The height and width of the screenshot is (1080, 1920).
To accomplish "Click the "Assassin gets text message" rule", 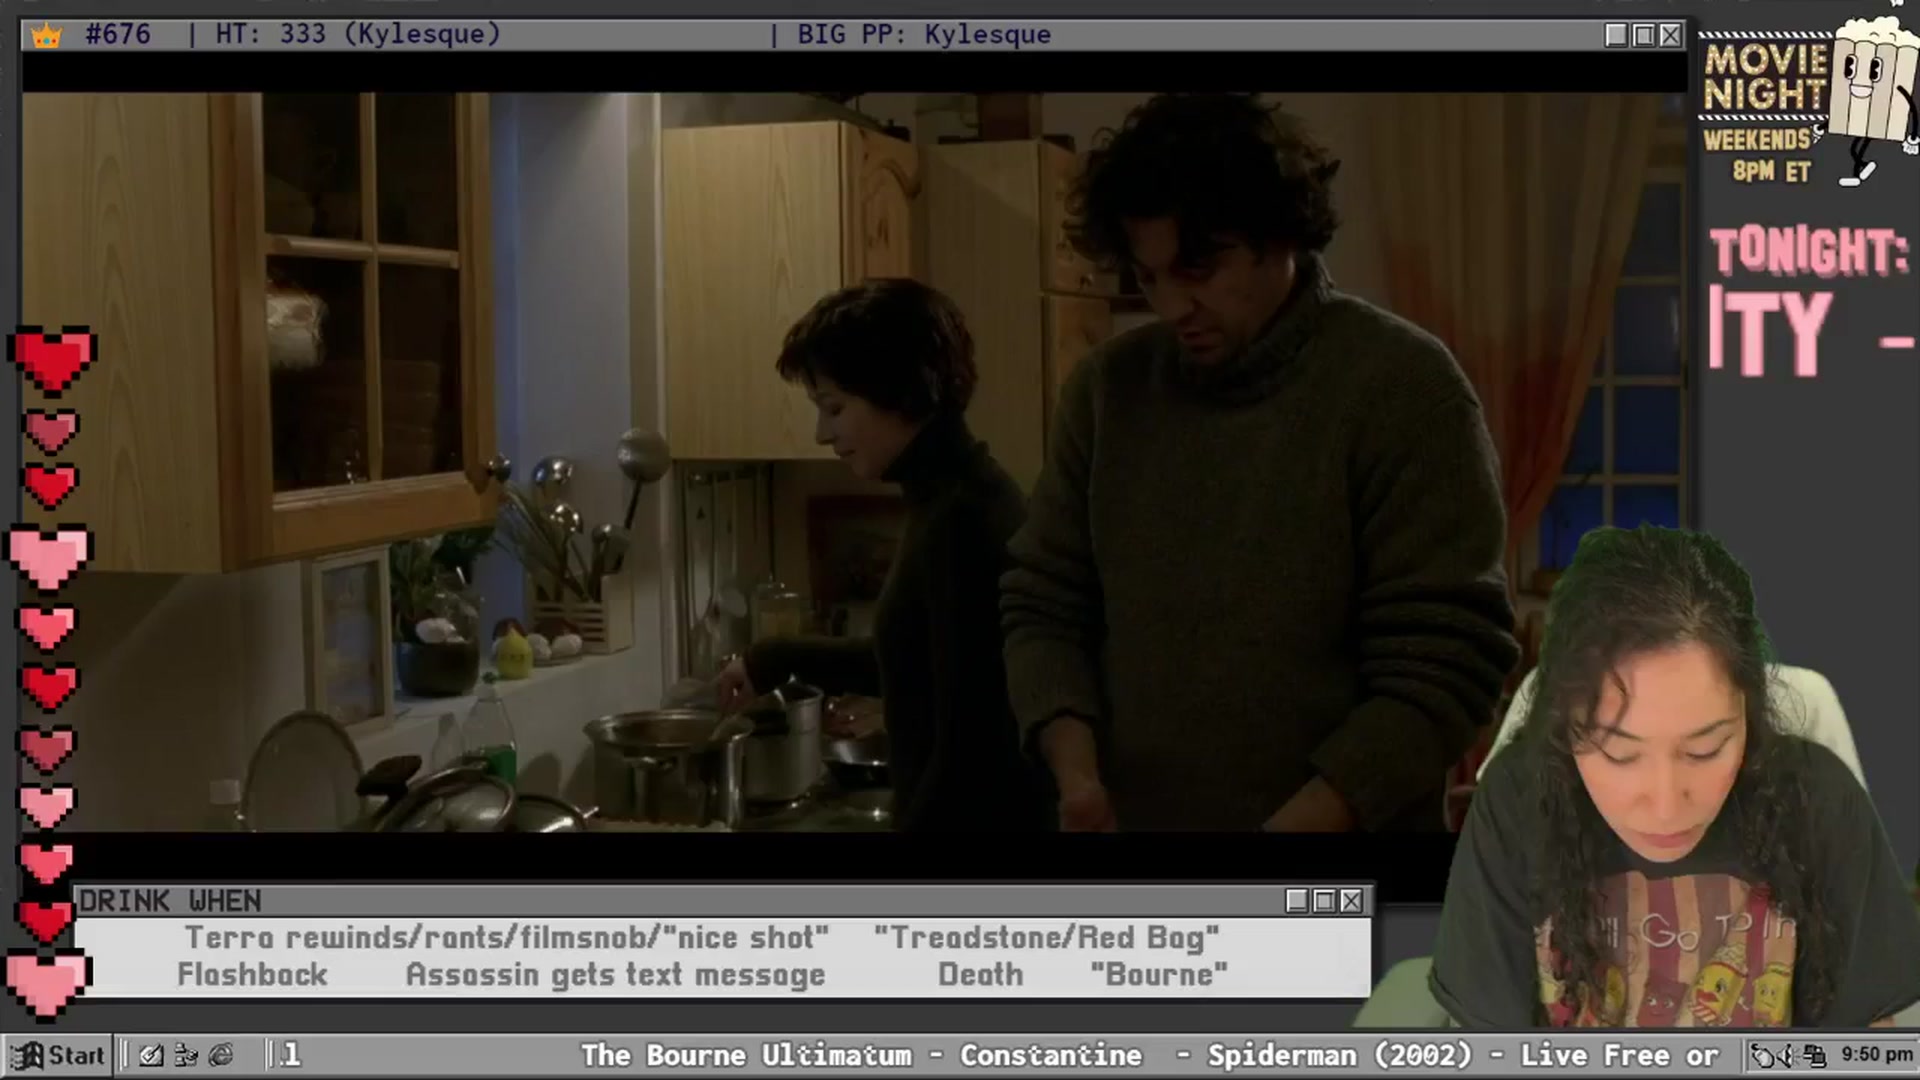I will (x=615, y=975).
